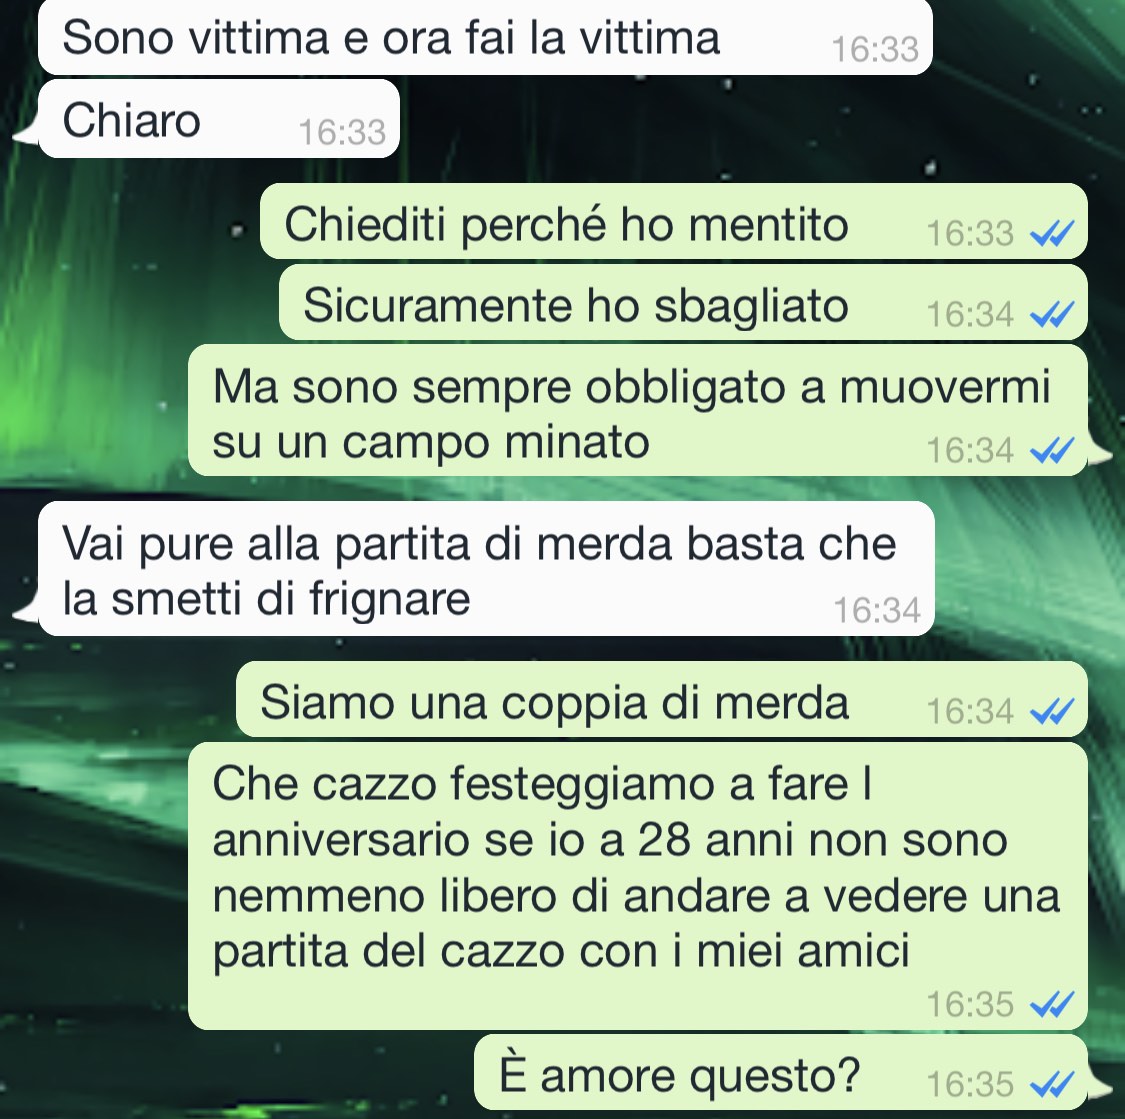The width and height of the screenshot is (1125, 1119).
Task: Select the 'Siamo una coppia di merda' bubble
Action: click(662, 699)
